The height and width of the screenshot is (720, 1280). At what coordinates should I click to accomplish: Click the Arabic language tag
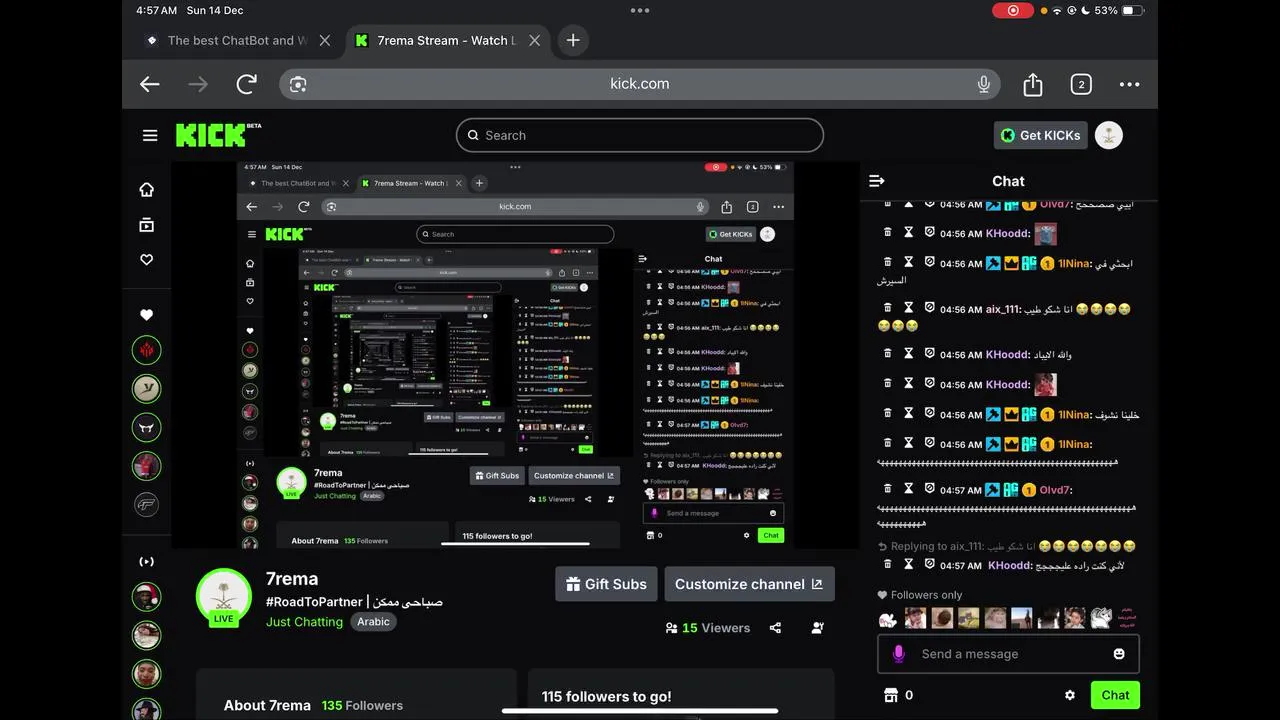tap(373, 622)
